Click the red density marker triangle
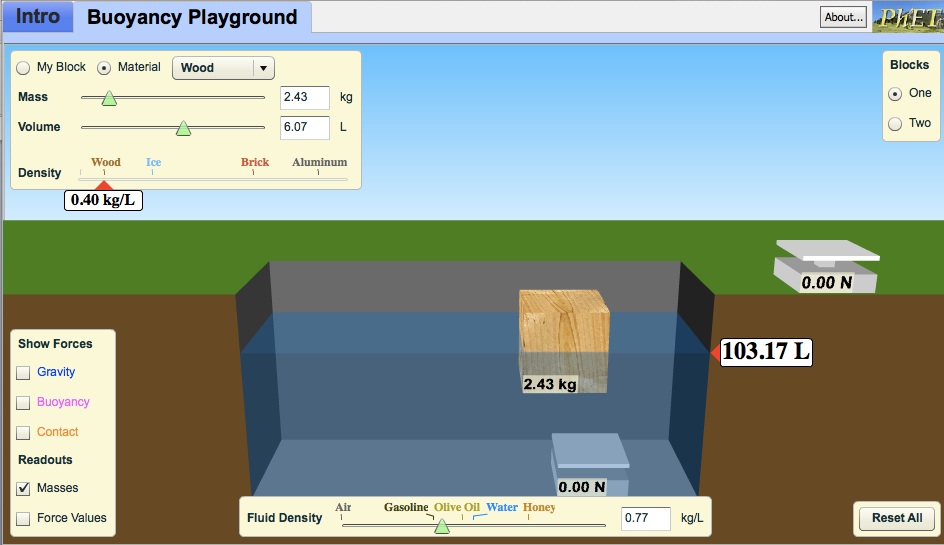 click(x=104, y=185)
